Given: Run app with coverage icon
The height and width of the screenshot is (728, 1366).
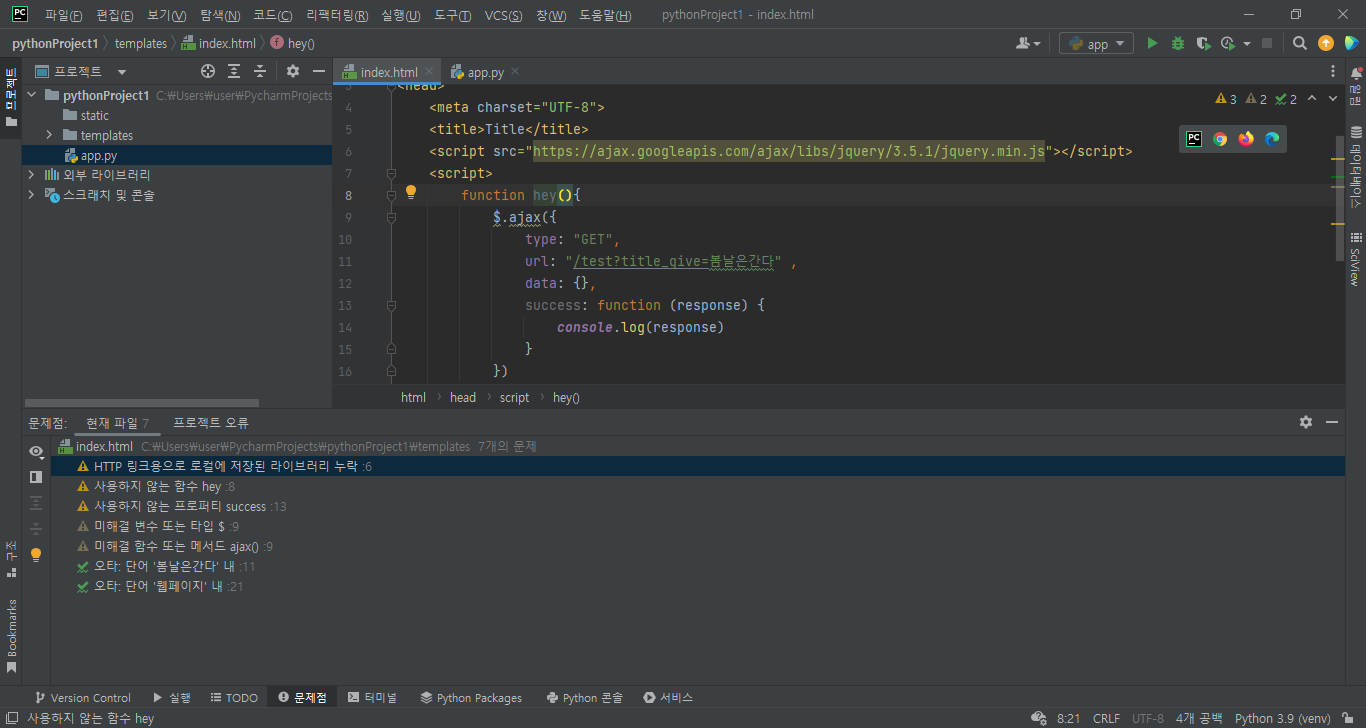Looking at the screenshot, I should pyautogui.click(x=1203, y=43).
